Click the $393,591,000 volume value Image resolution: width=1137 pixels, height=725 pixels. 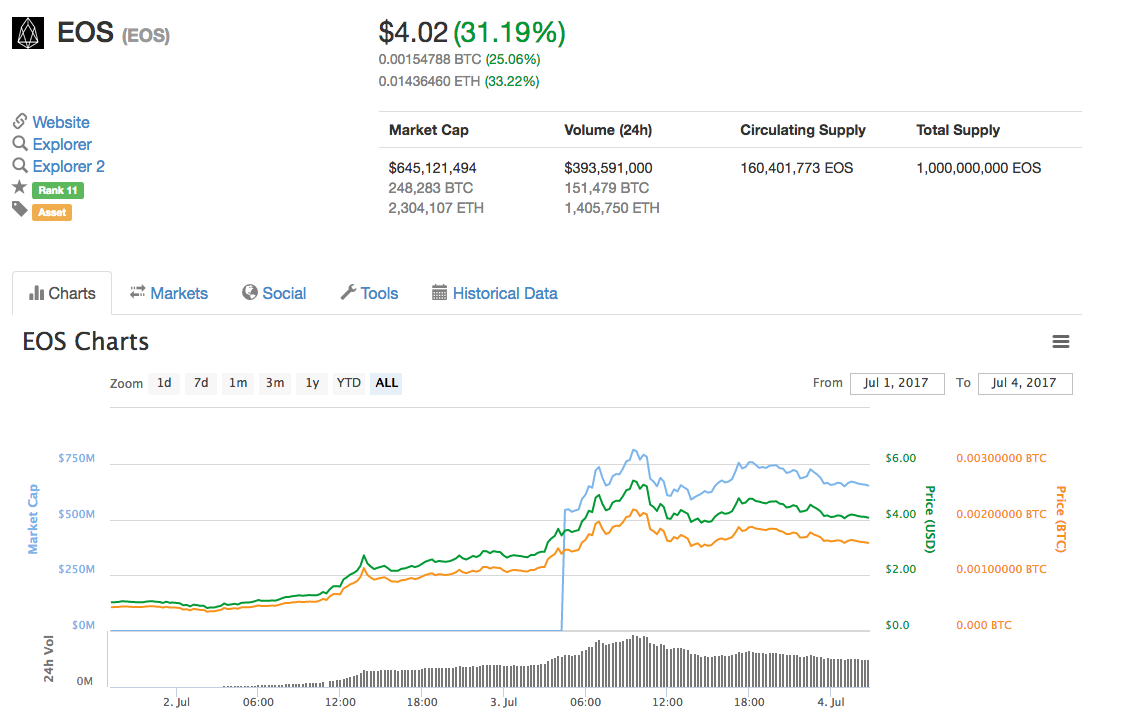(608, 168)
